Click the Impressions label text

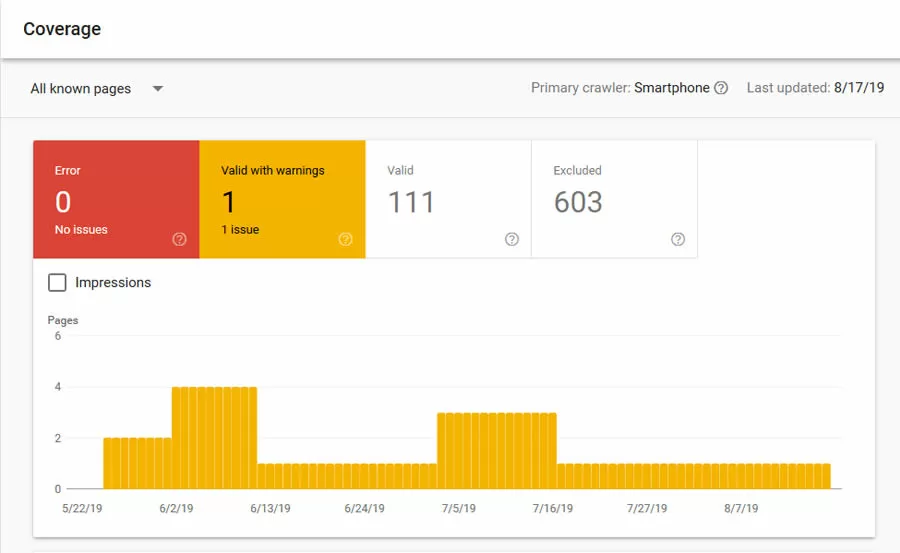coord(113,283)
